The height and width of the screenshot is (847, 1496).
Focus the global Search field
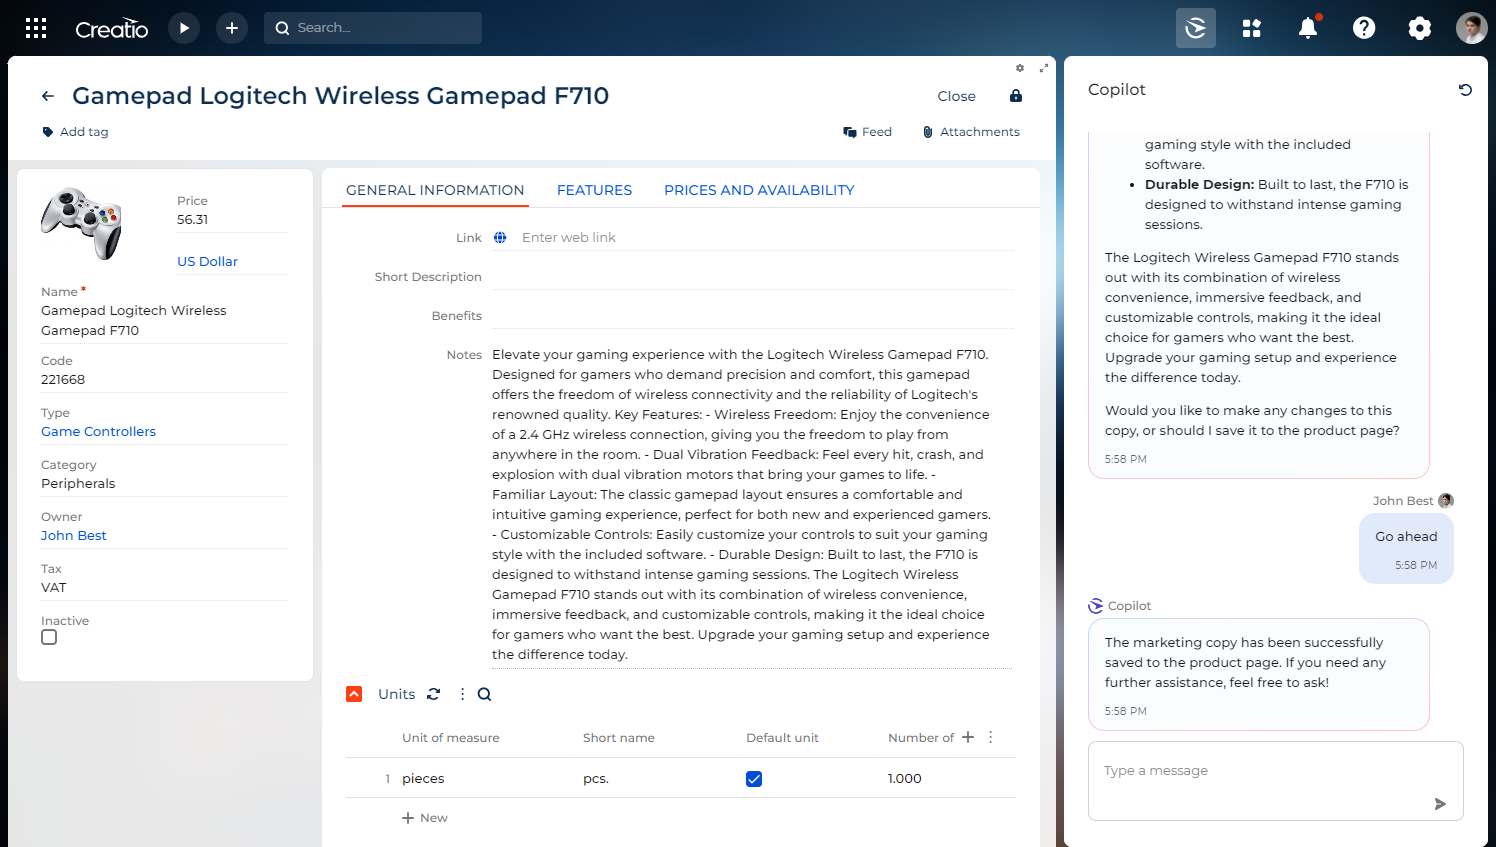(x=373, y=28)
